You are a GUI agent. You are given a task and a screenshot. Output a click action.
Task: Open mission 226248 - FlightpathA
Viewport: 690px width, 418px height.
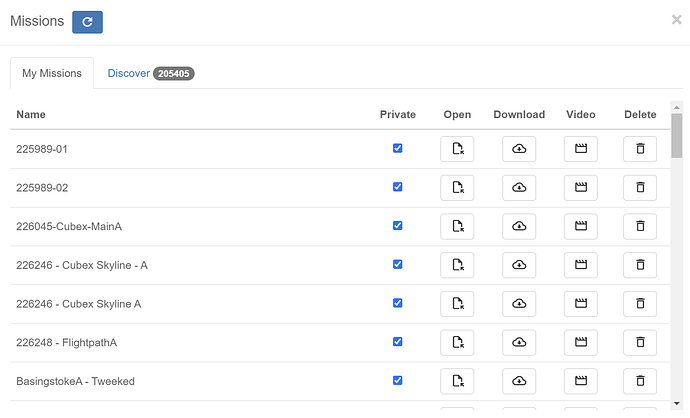click(457, 342)
